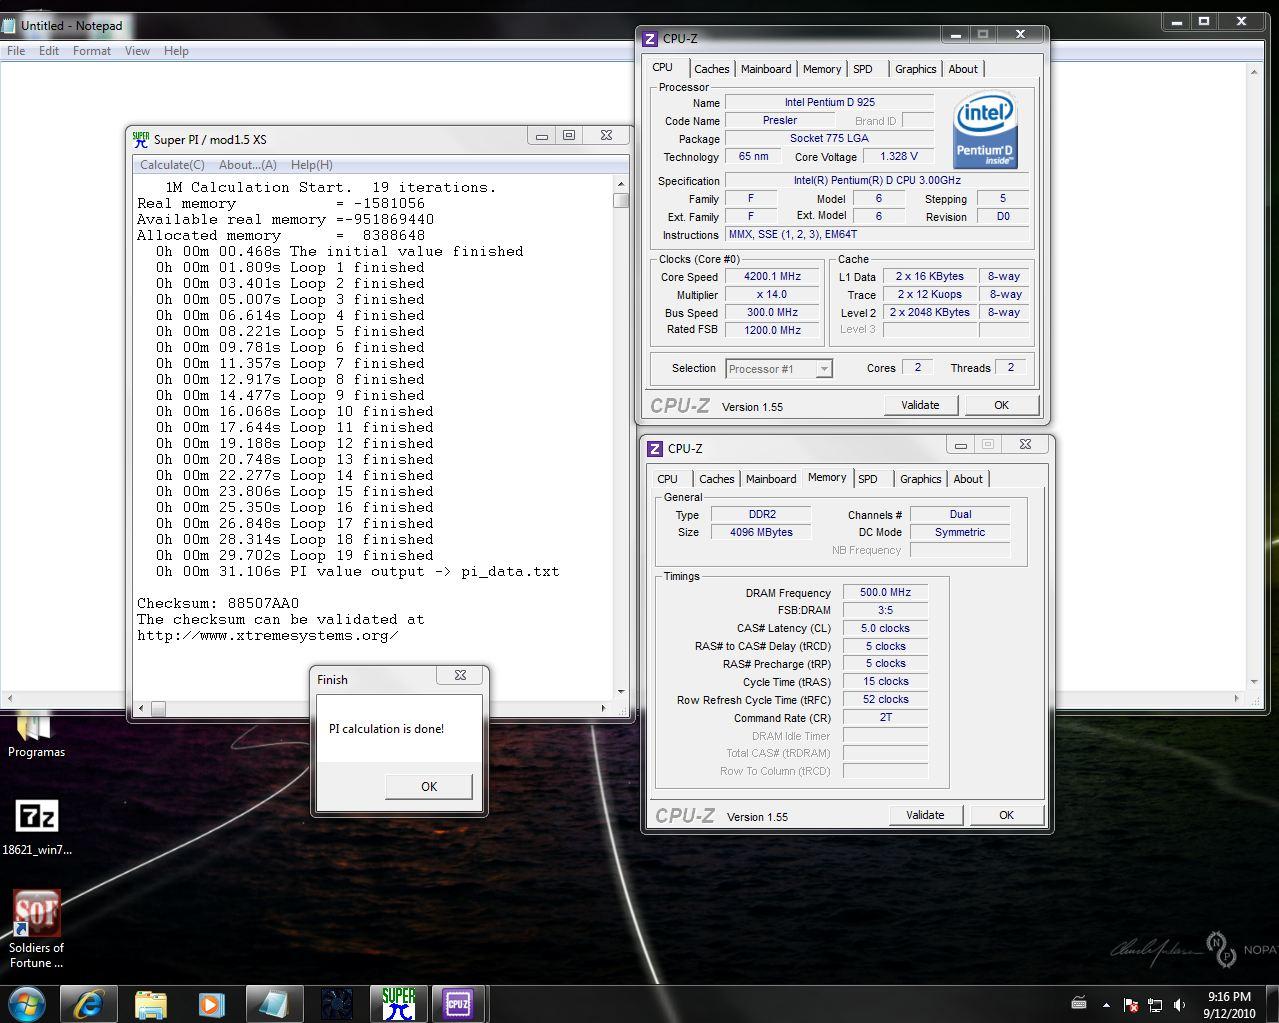This screenshot has width=1279, height=1023.
Task: Switch to About tab in upper CPU-Z
Action: (x=963, y=69)
